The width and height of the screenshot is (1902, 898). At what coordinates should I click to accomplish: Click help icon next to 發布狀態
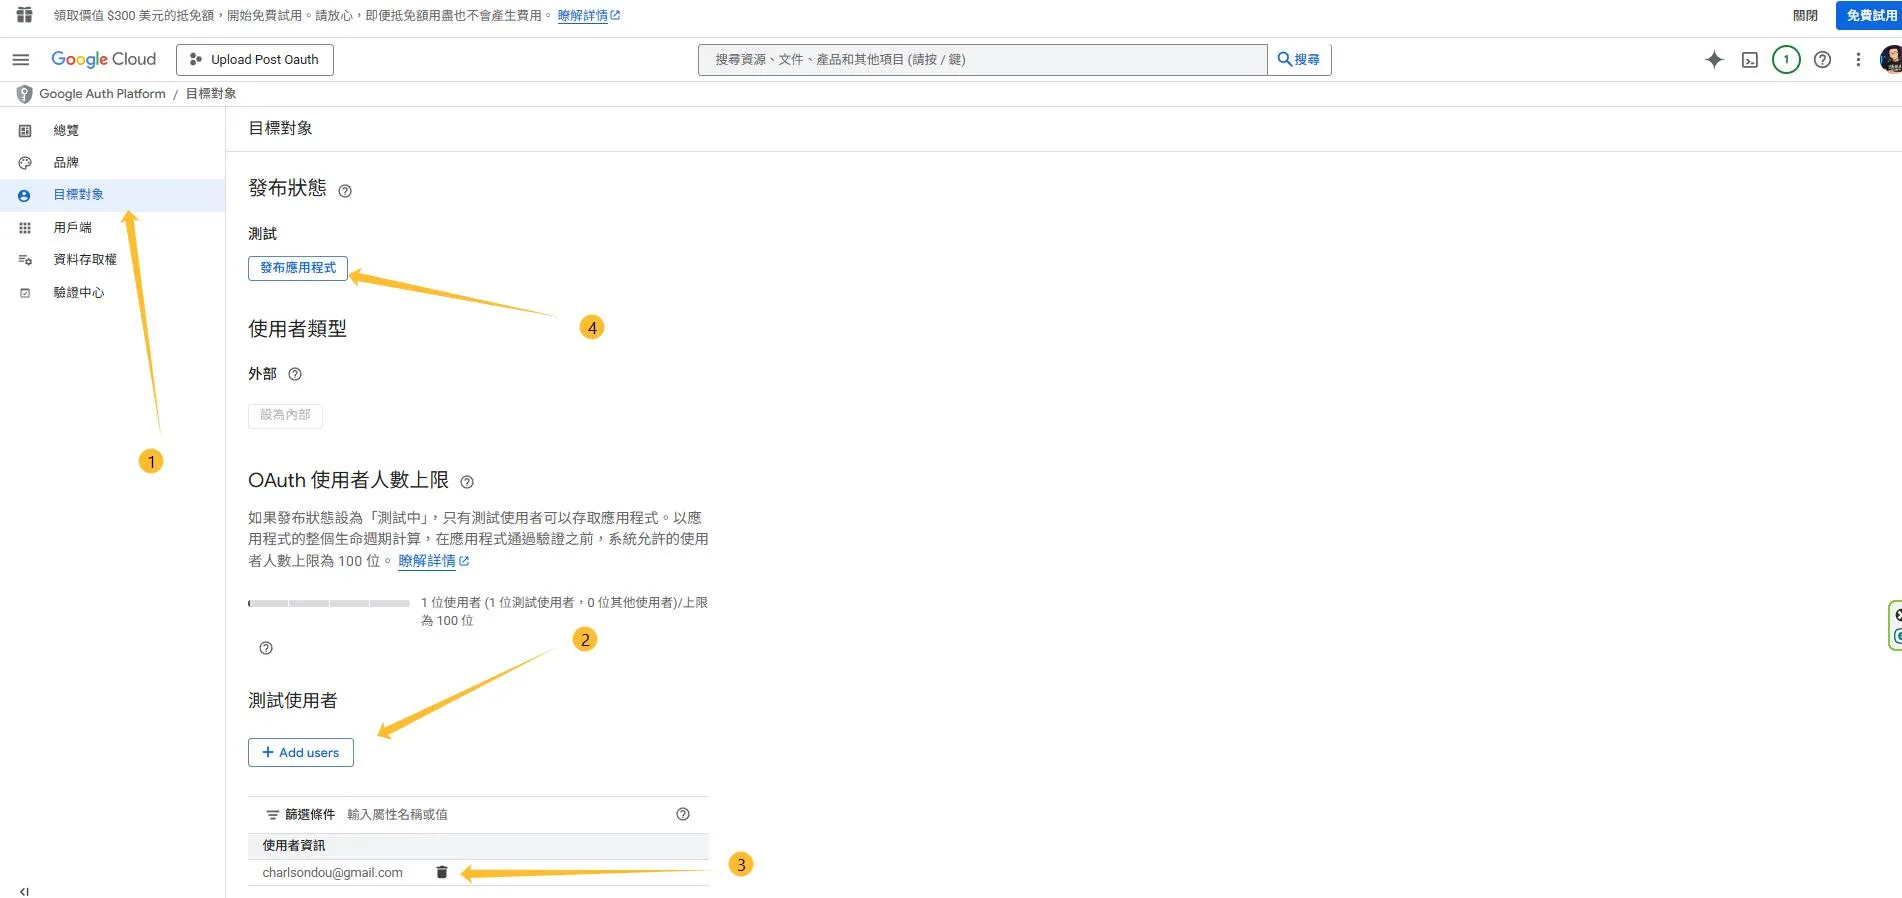click(x=345, y=191)
